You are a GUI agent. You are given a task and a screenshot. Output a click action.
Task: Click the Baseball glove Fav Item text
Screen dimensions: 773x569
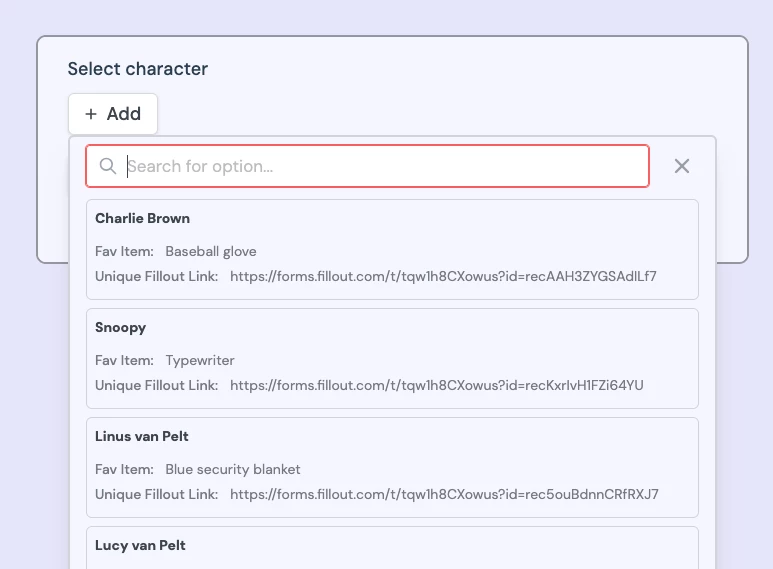pyautogui.click(x=211, y=251)
